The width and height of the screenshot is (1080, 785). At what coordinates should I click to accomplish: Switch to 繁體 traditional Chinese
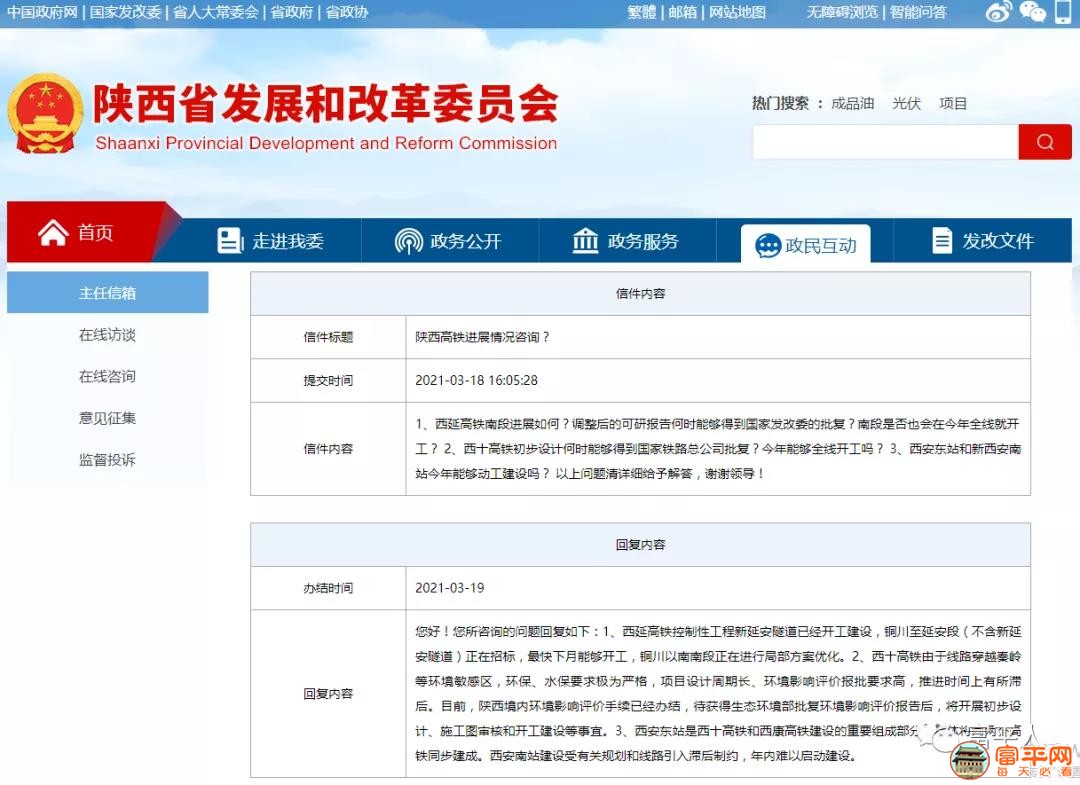point(642,12)
